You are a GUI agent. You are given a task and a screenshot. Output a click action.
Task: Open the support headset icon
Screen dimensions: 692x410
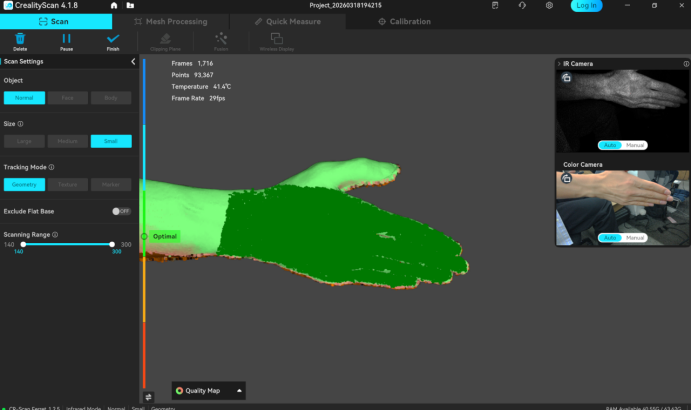pos(522,5)
